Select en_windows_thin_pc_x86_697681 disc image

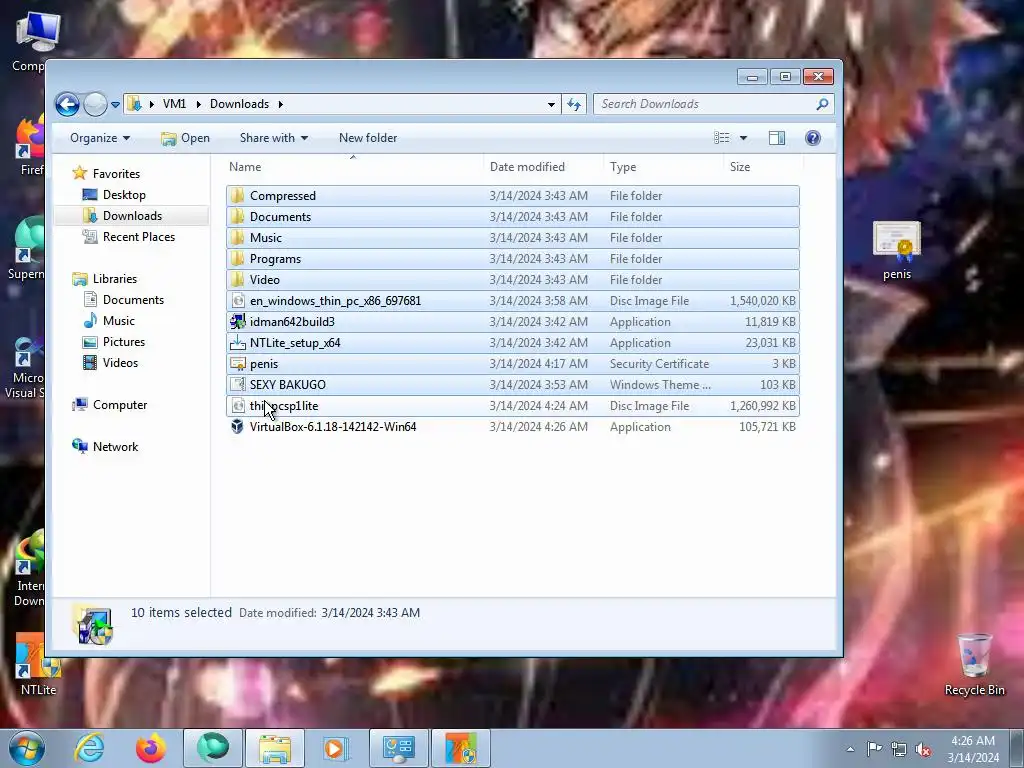pos(513,300)
